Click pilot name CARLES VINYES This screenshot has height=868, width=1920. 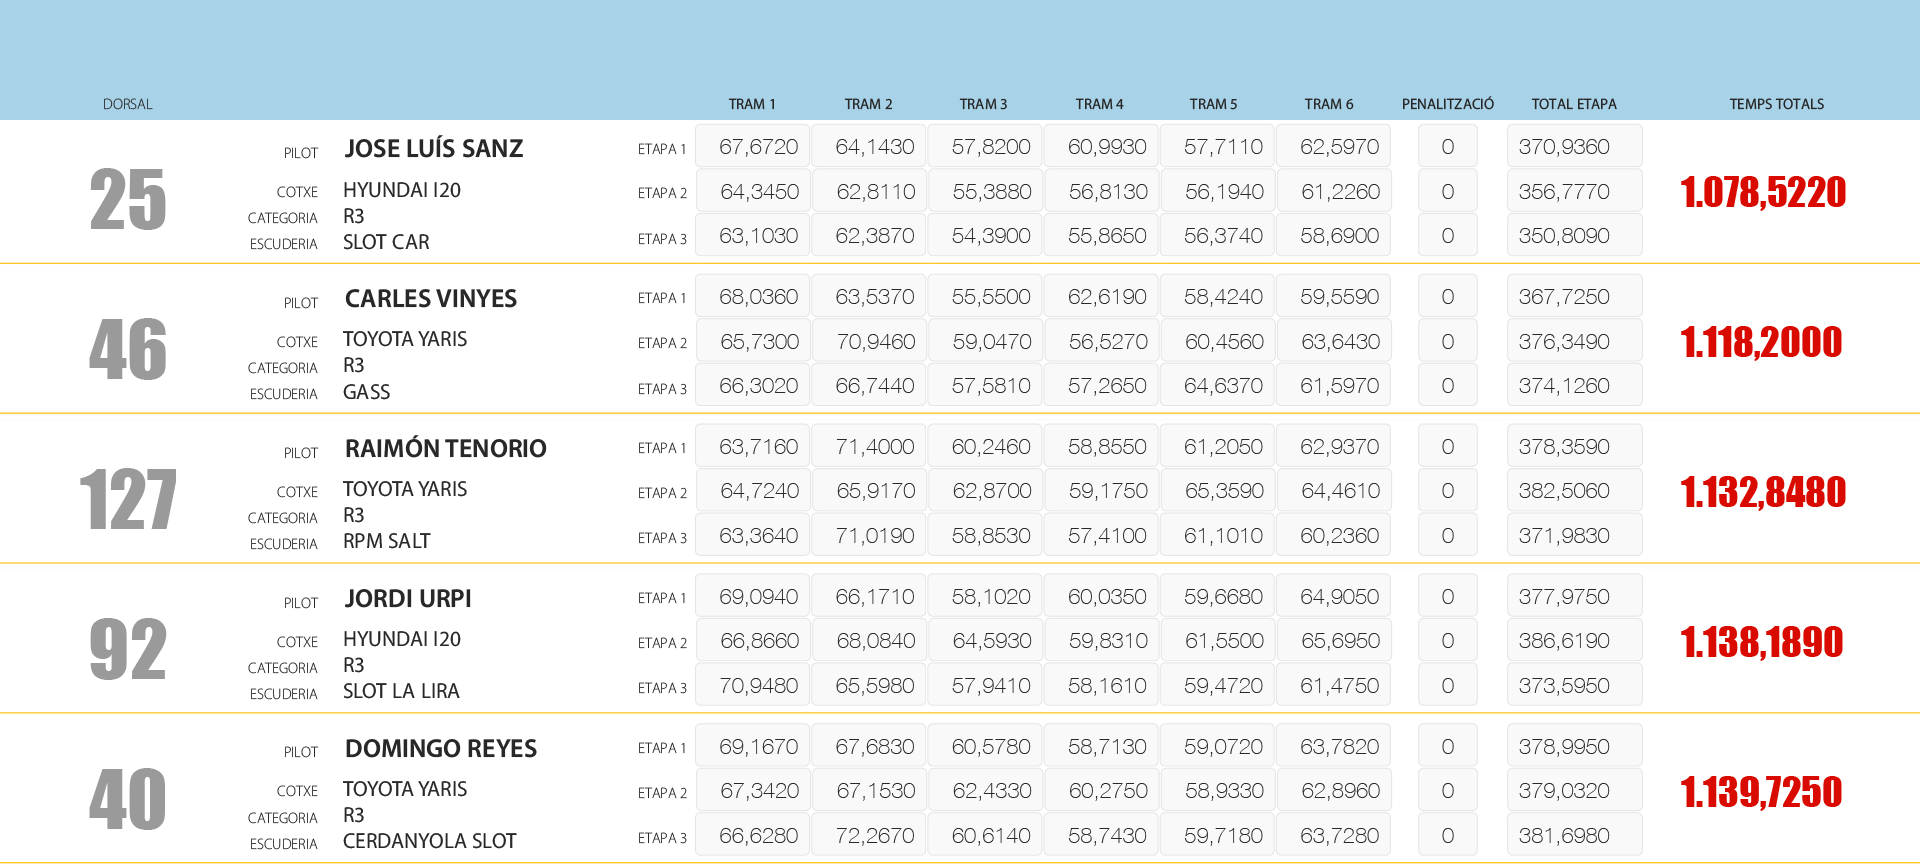point(430,299)
